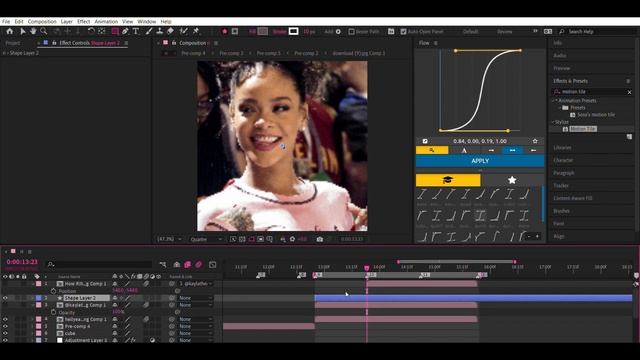Enable Frame Blending switch in timeline header

[188, 264]
